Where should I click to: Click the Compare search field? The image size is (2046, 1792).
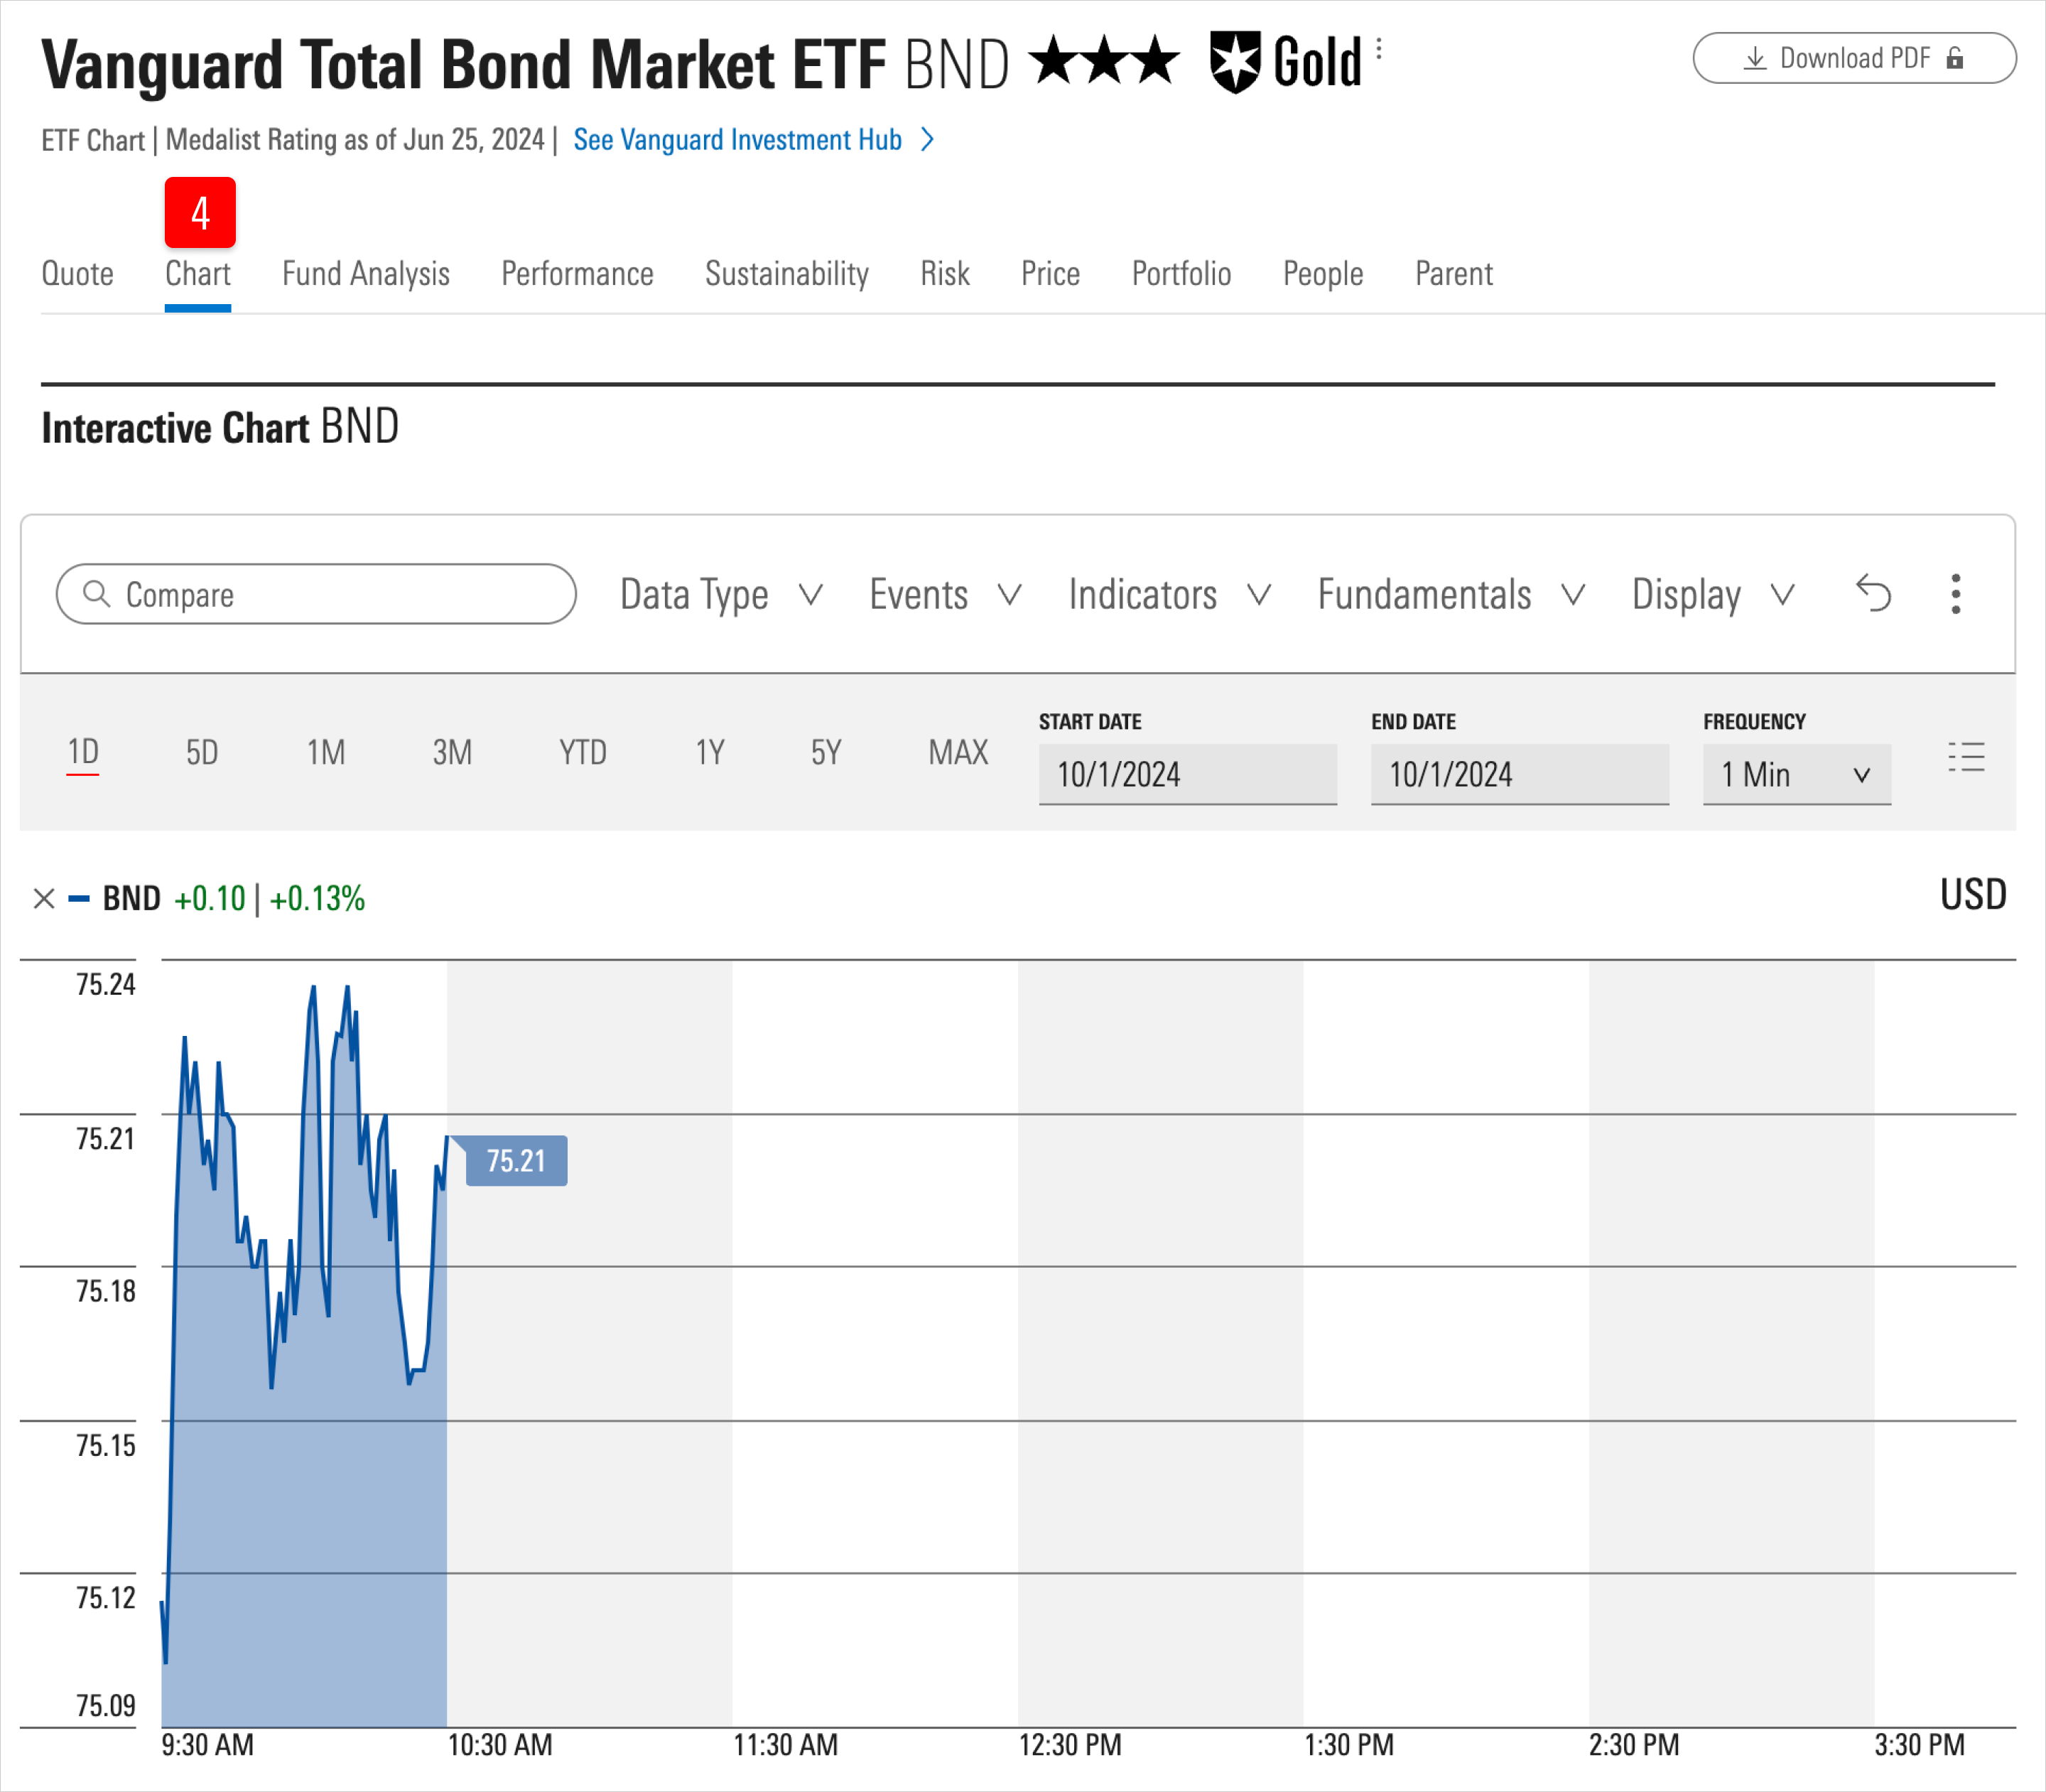coord(316,594)
